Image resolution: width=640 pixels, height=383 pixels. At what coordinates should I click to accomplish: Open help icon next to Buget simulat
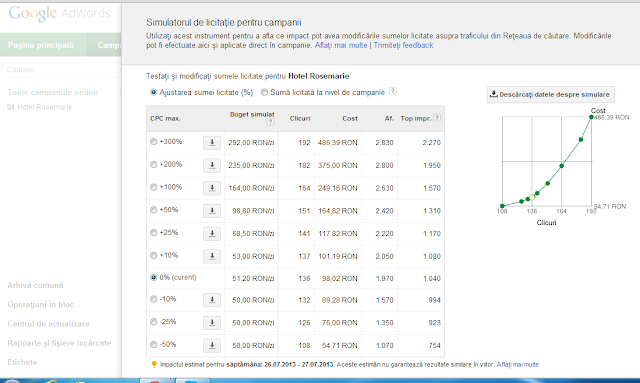click(270, 122)
